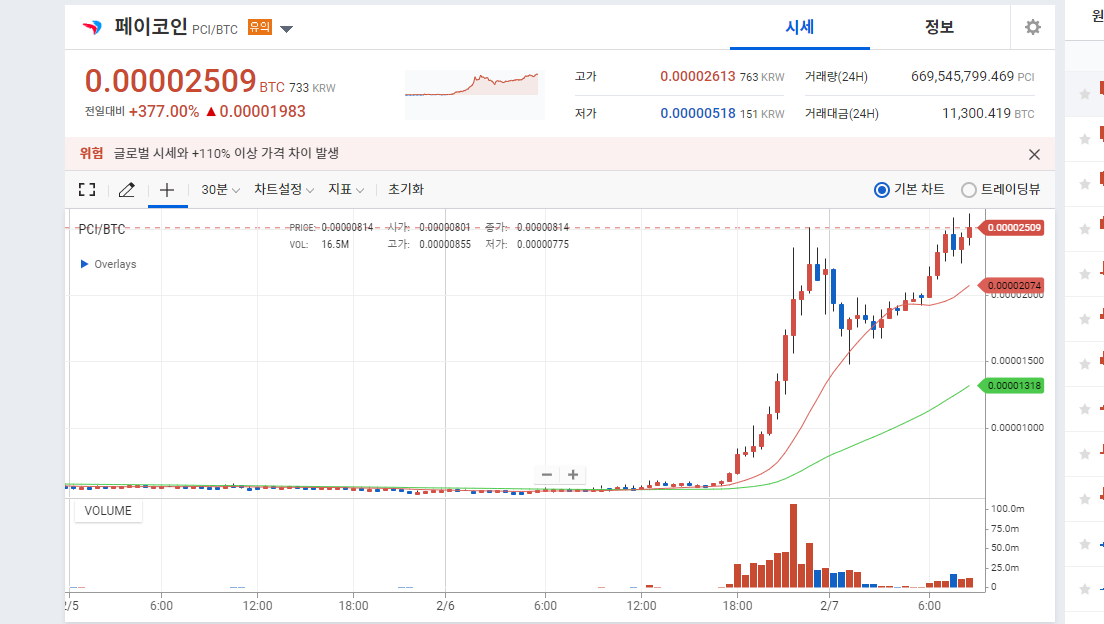Image resolution: width=1104 pixels, height=624 pixels.
Task: Open the 30분 interval dropdown
Action: tap(220, 189)
